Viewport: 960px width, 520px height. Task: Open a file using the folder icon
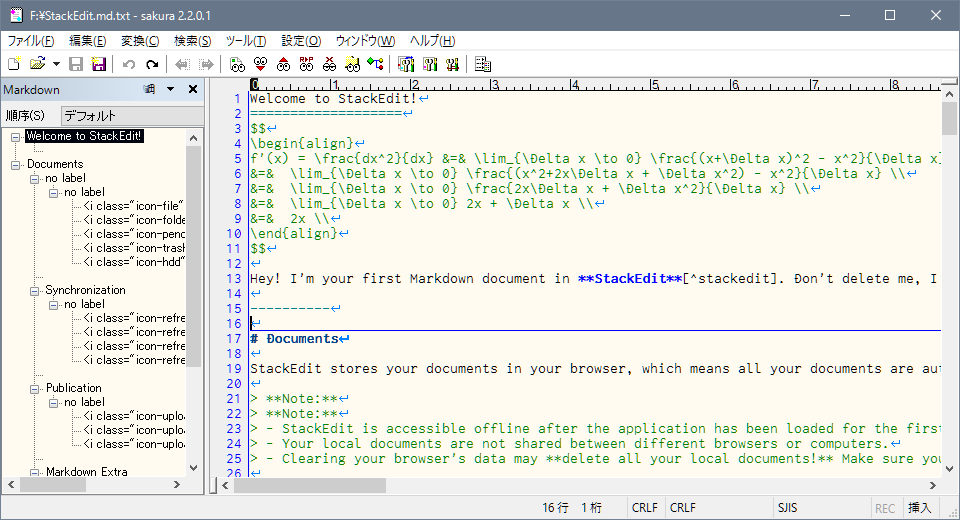37,64
